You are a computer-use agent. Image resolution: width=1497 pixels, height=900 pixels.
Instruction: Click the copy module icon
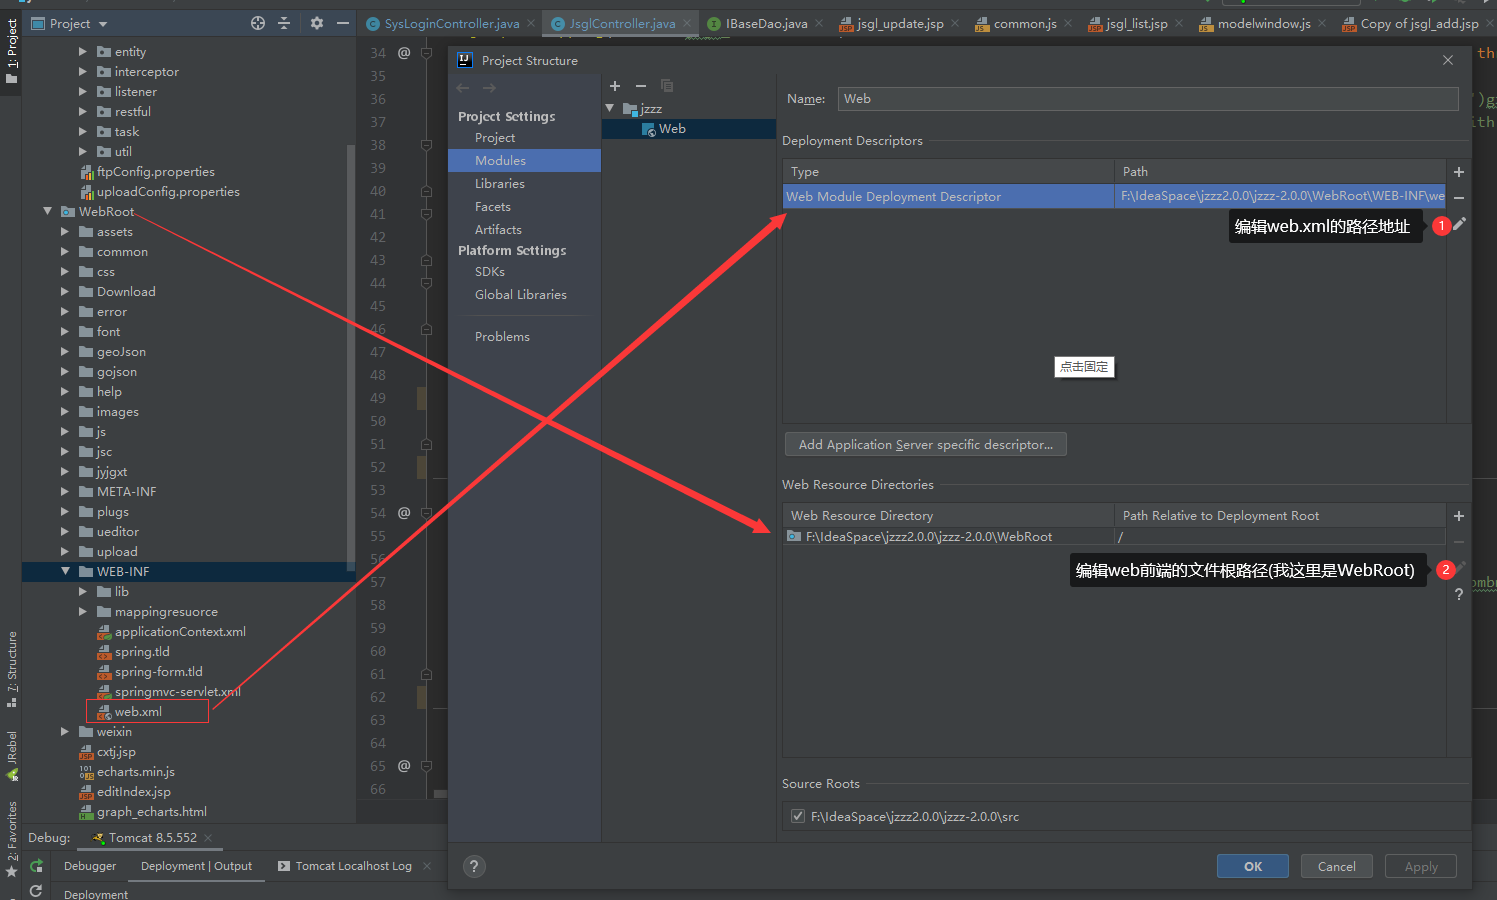(667, 86)
